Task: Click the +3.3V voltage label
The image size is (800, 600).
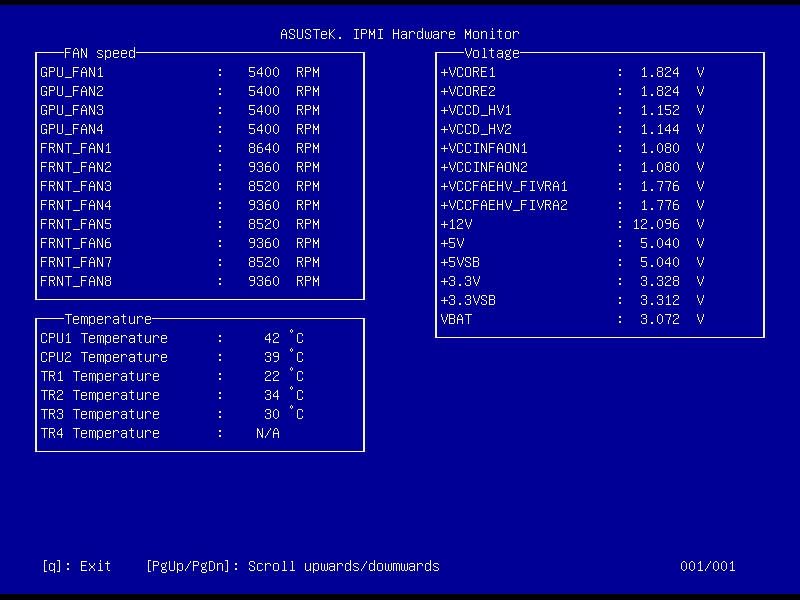Action: click(x=460, y=281)
